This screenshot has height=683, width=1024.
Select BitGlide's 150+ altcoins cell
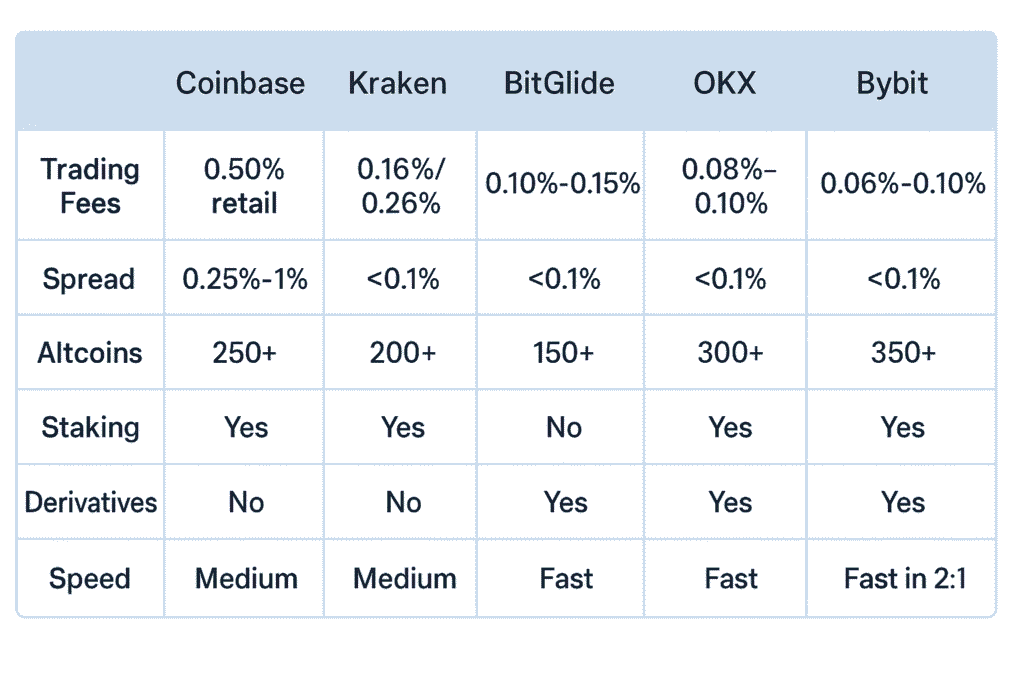[x=564, y=353]
